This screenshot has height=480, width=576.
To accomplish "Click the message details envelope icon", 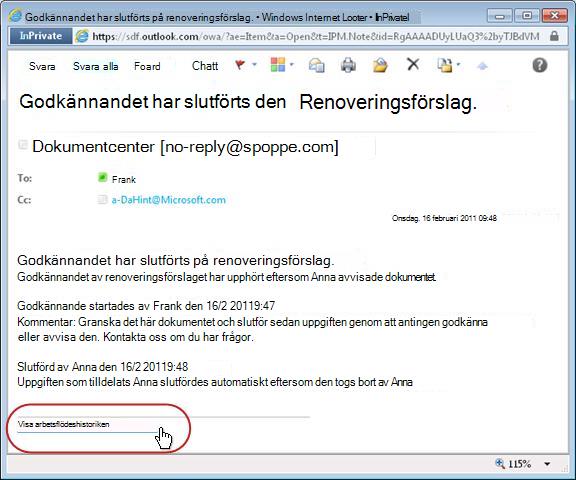I will 316,65.
